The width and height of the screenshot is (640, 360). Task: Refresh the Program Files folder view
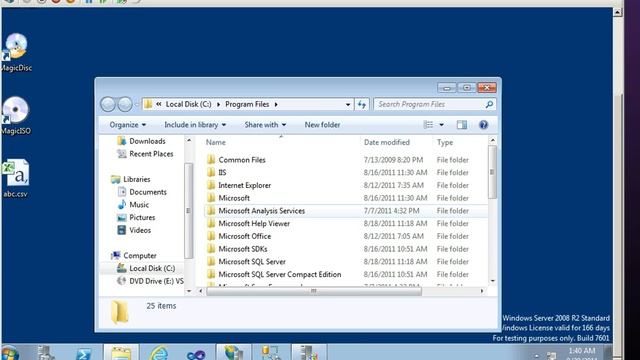click(362, 104)
